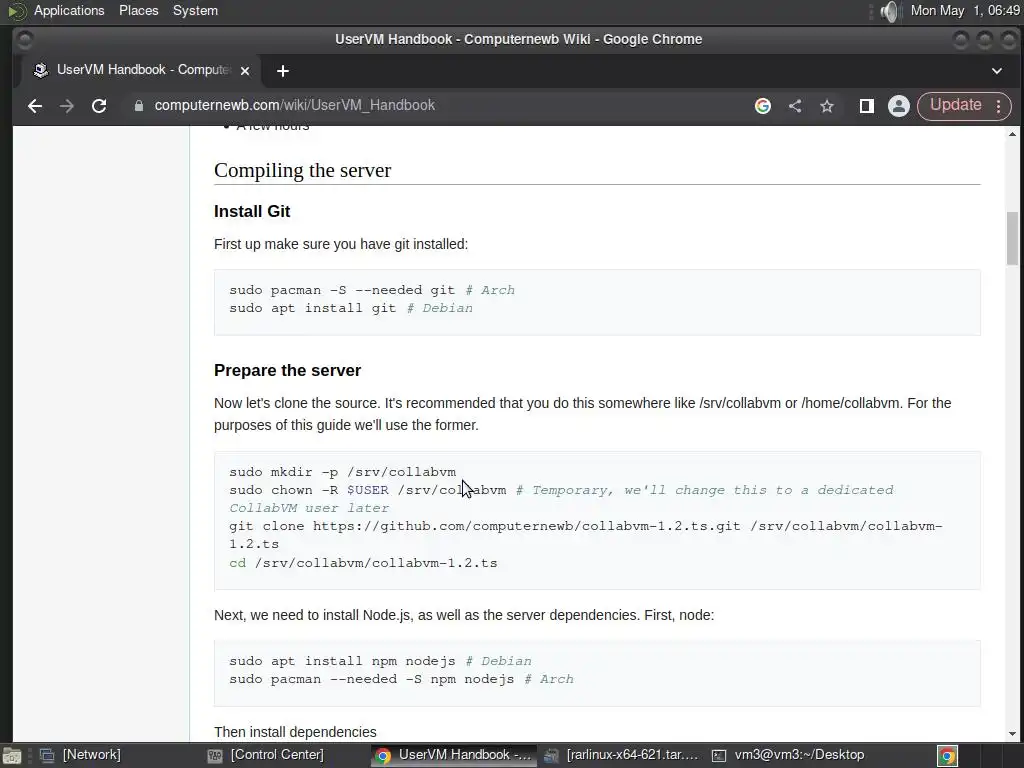Screen dimensions: 1024x768
Task: Click the lock icon in address bar
Action: pos(138,106)
